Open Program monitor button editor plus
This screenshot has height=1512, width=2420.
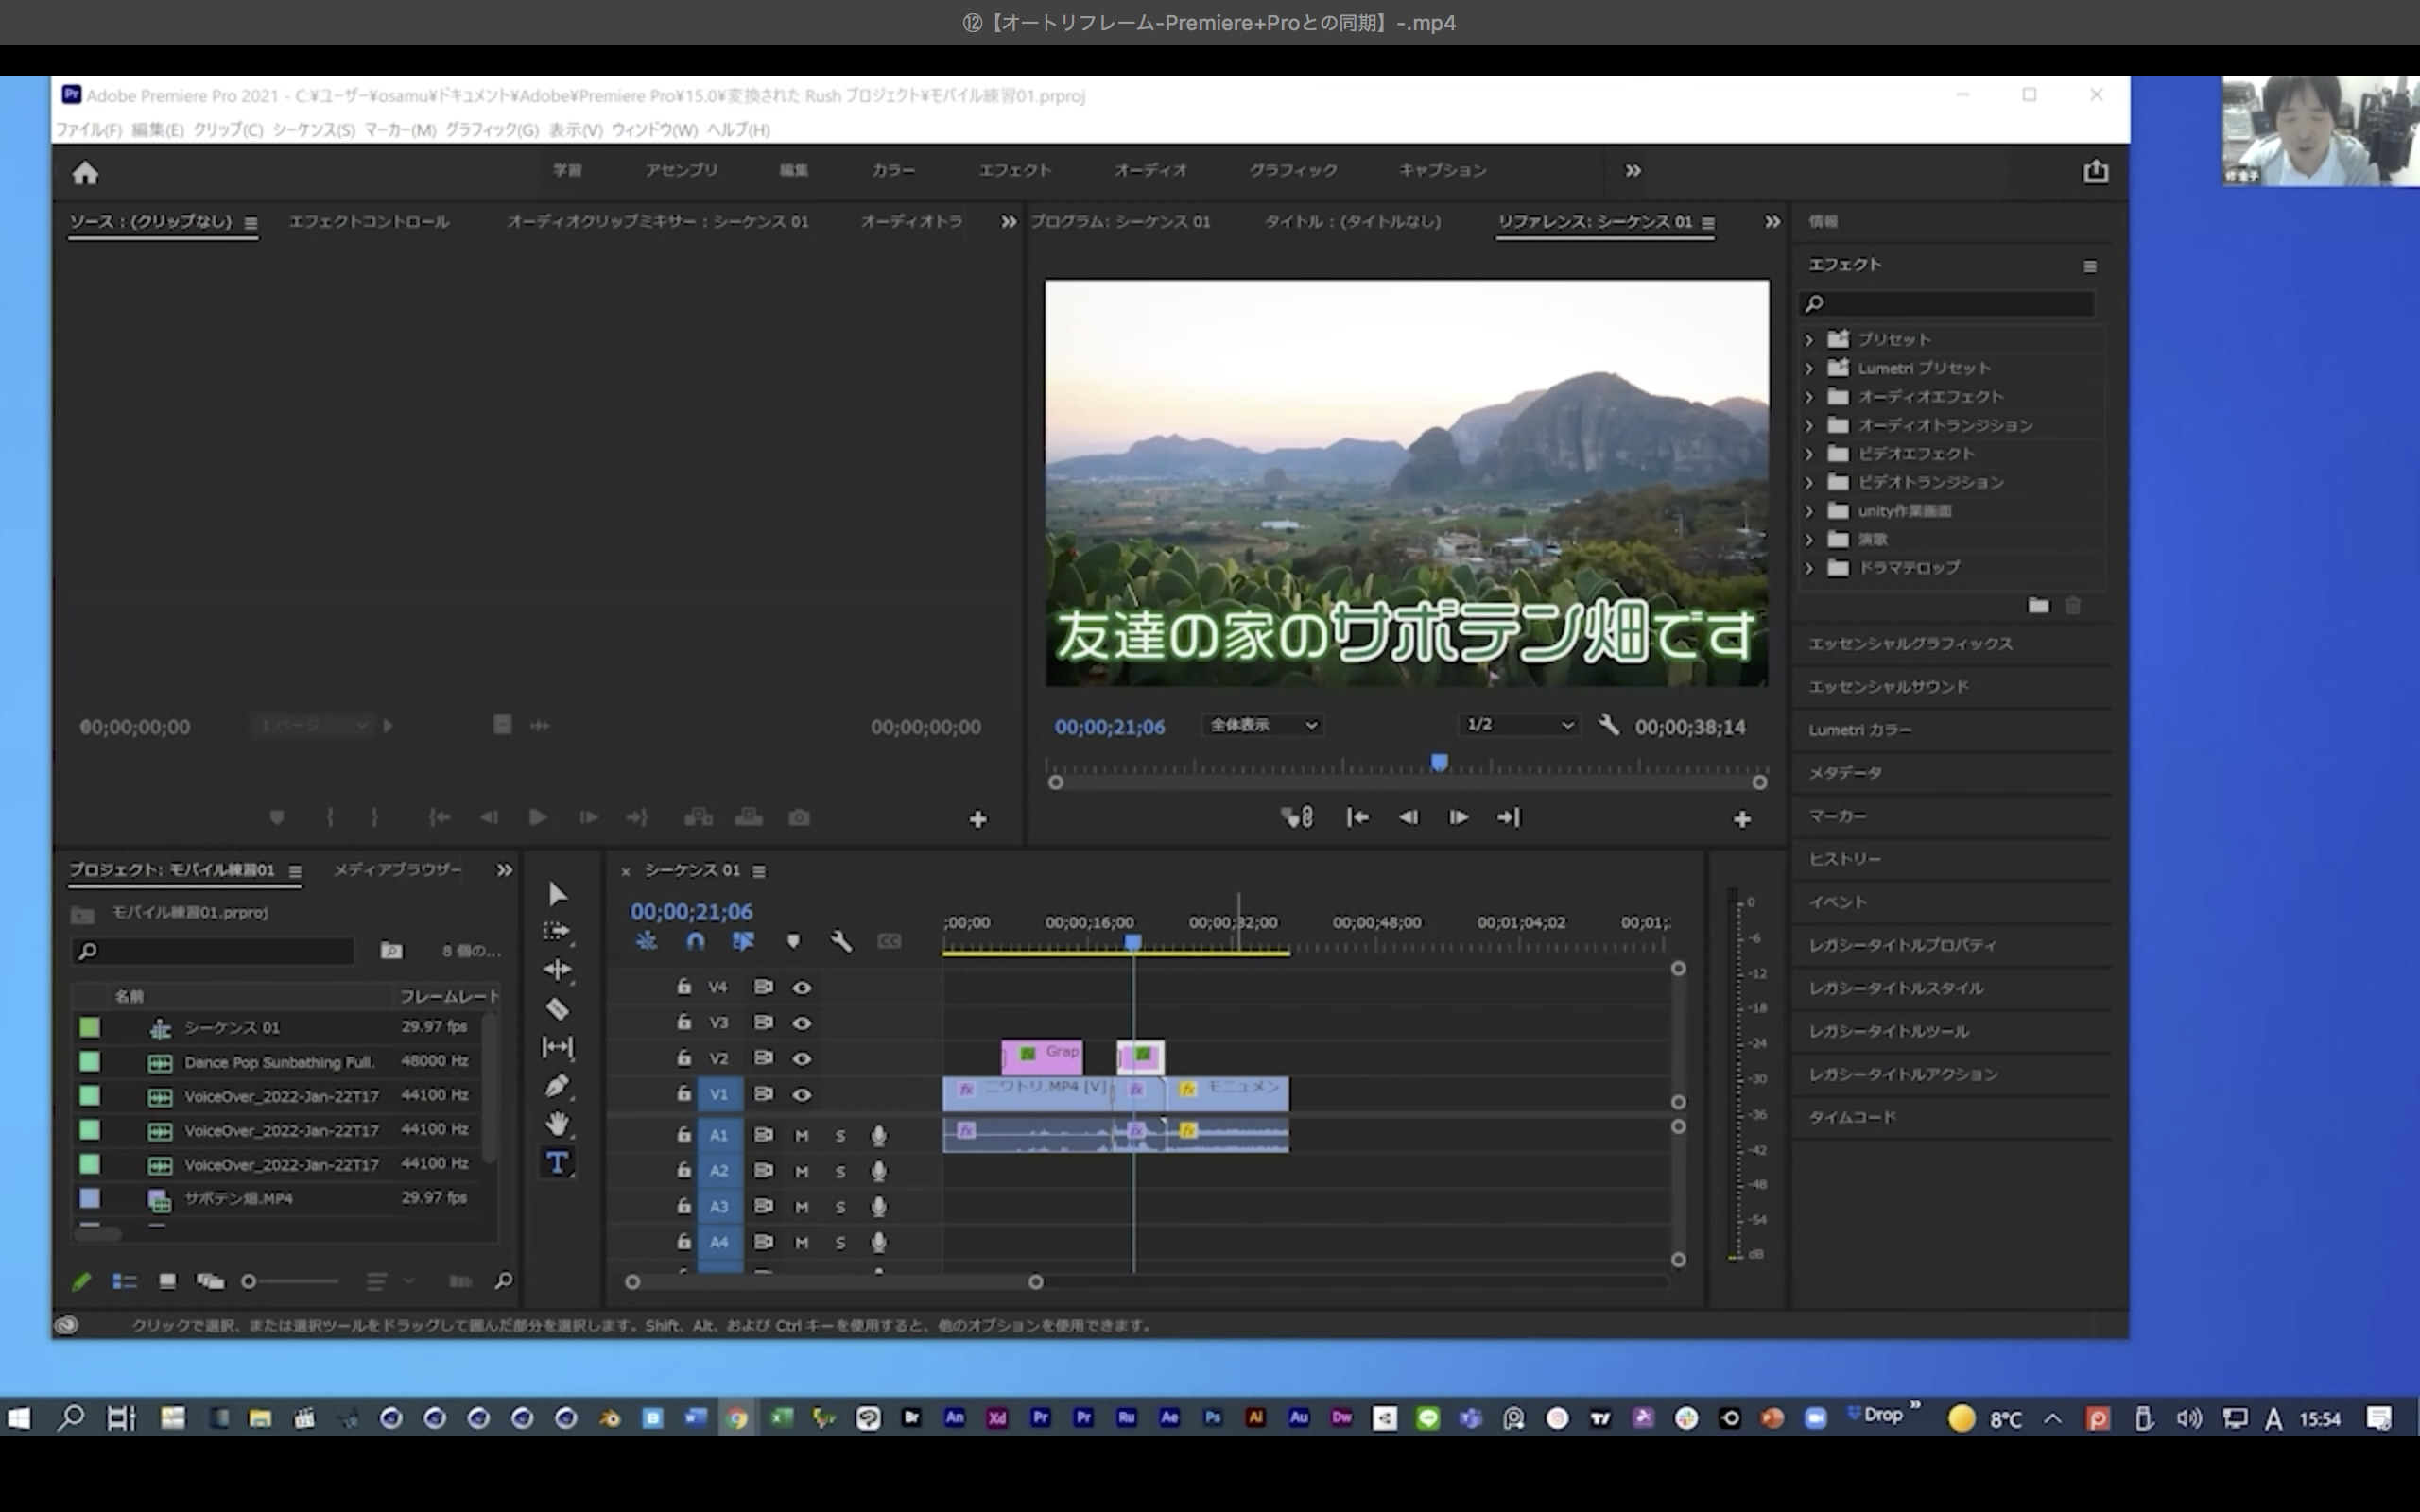coord(1741,820)
